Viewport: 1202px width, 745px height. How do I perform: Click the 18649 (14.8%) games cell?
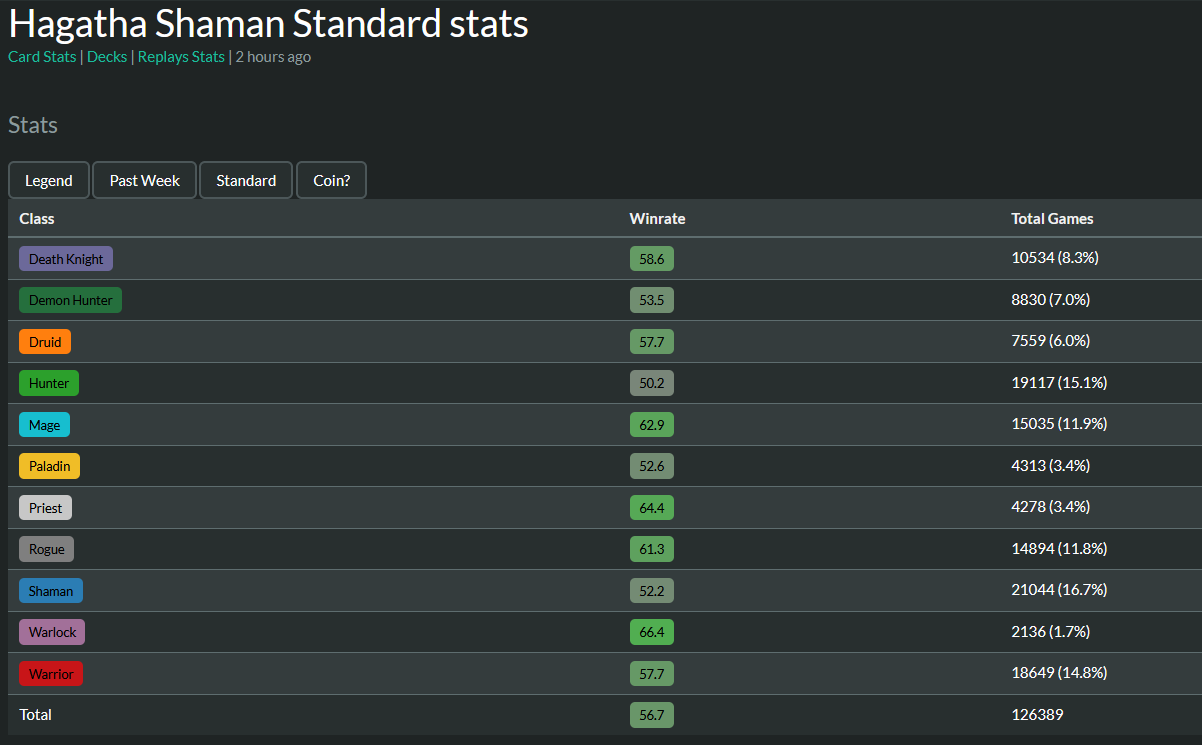pyautogui.click(x=1059, y=672)
